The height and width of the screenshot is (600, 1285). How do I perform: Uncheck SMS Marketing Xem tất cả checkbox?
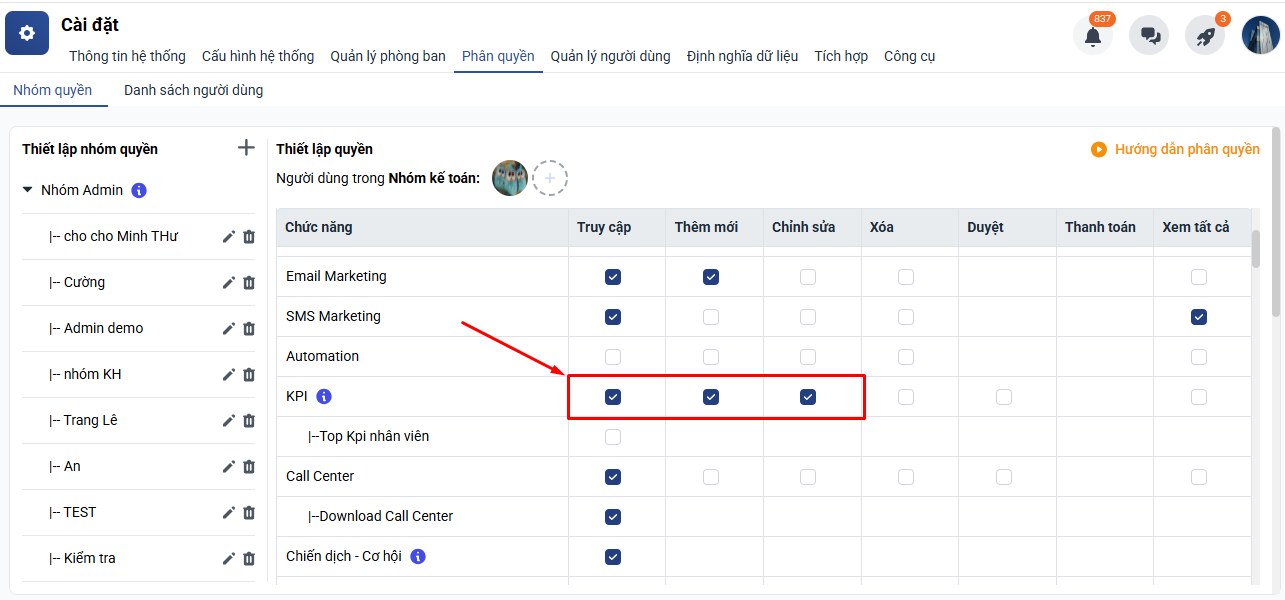pyautogui.click(x=1199, y=317)
